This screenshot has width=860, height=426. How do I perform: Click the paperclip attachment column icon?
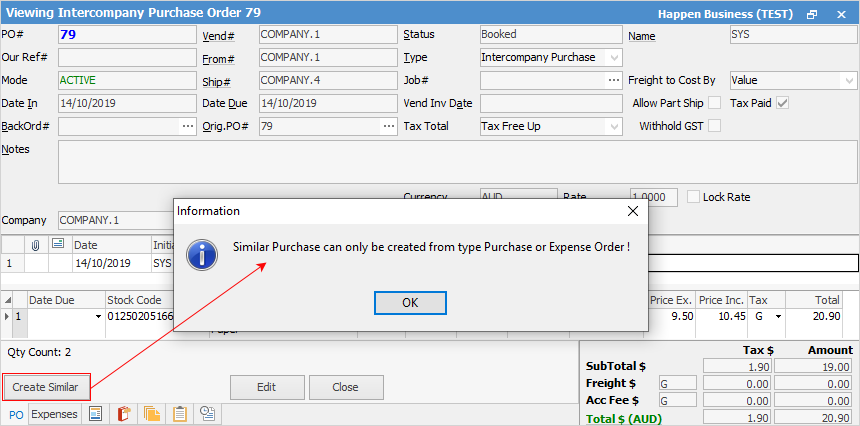(36, 244)
